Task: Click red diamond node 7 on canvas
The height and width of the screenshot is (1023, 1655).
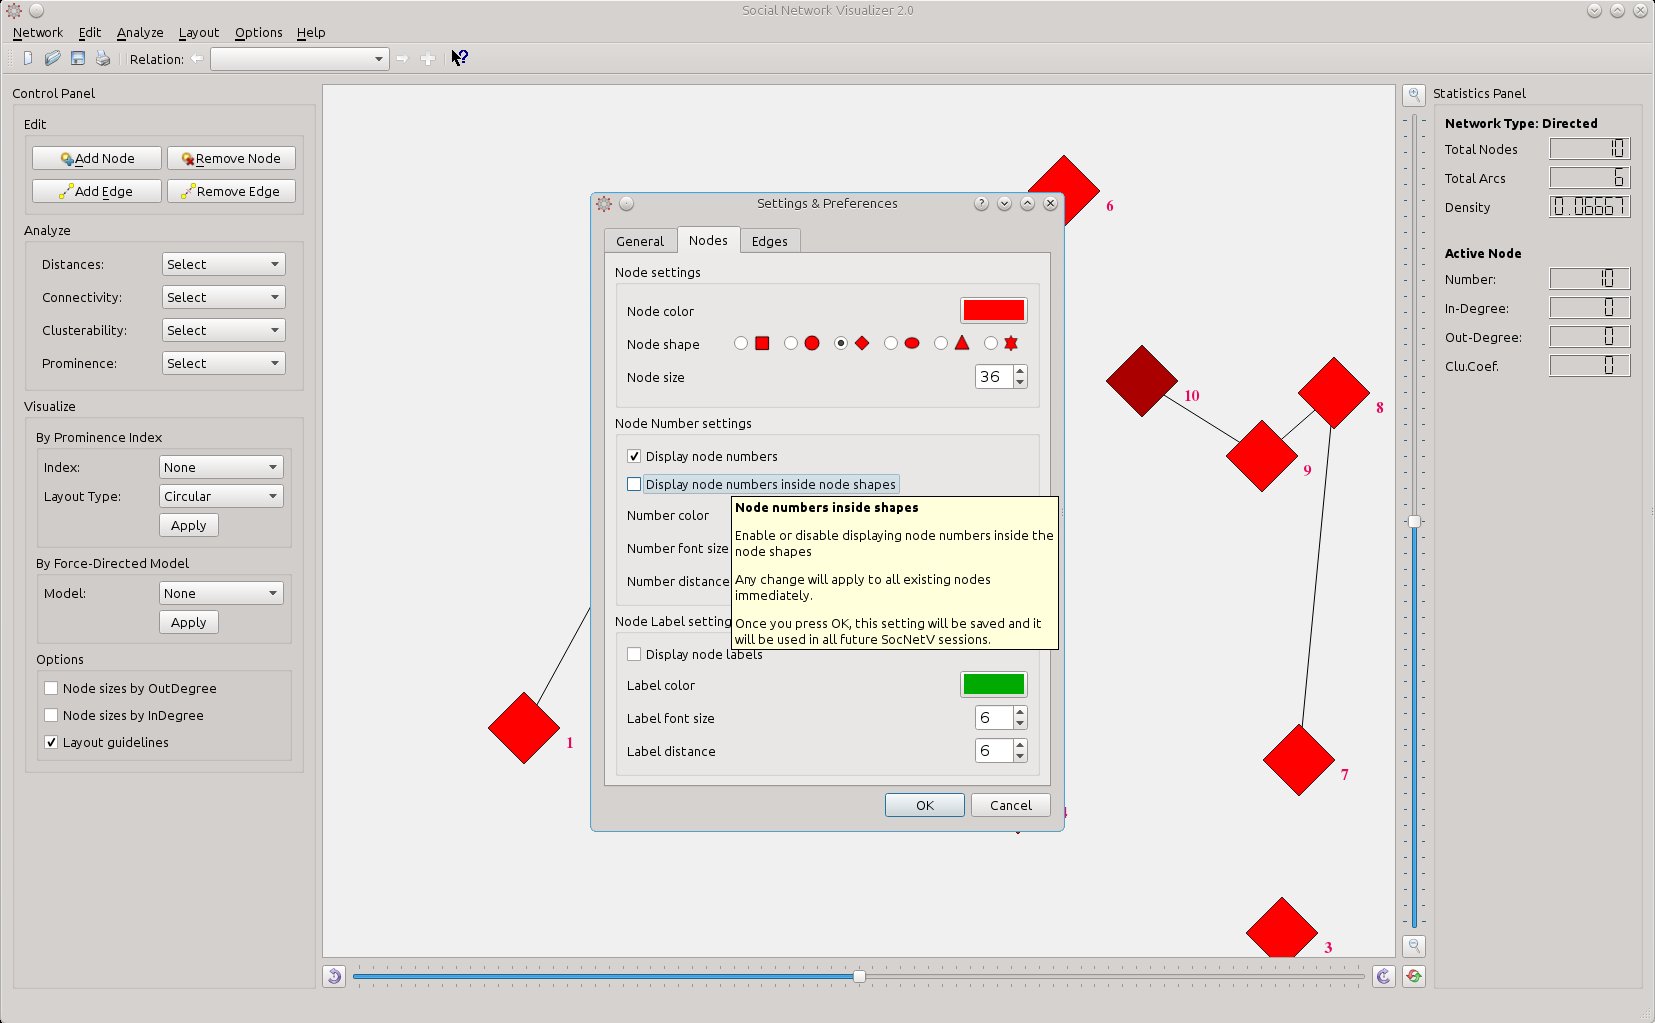Action: (1299, 760)
